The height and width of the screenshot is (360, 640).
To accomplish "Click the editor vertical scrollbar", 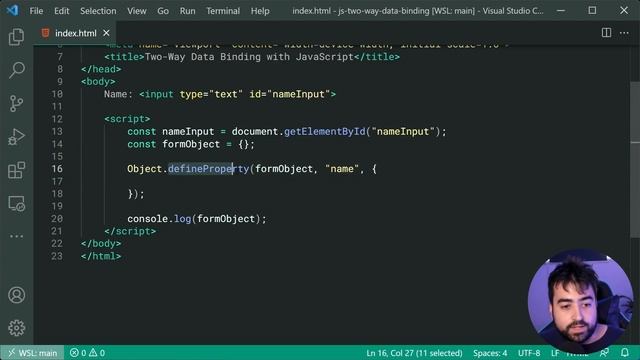I will [x=635, y=159].
